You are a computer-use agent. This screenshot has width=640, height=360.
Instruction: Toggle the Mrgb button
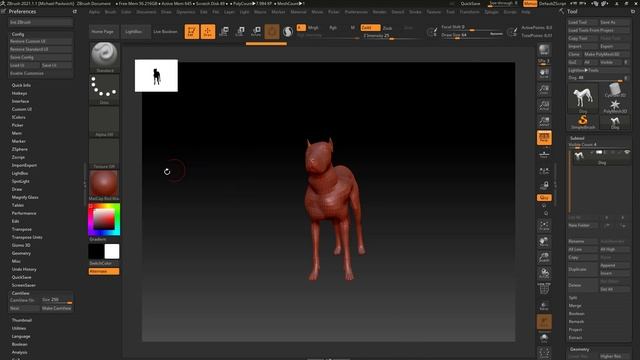coord(313,27)
